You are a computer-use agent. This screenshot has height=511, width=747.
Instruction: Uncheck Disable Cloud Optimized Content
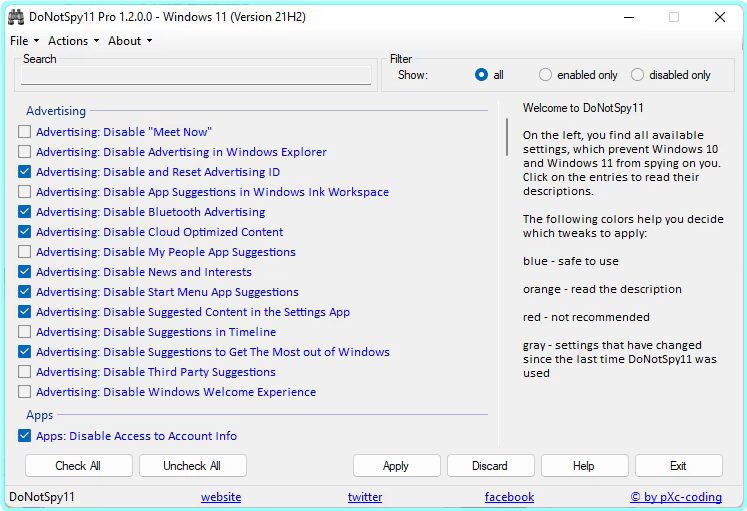point(24,231)
